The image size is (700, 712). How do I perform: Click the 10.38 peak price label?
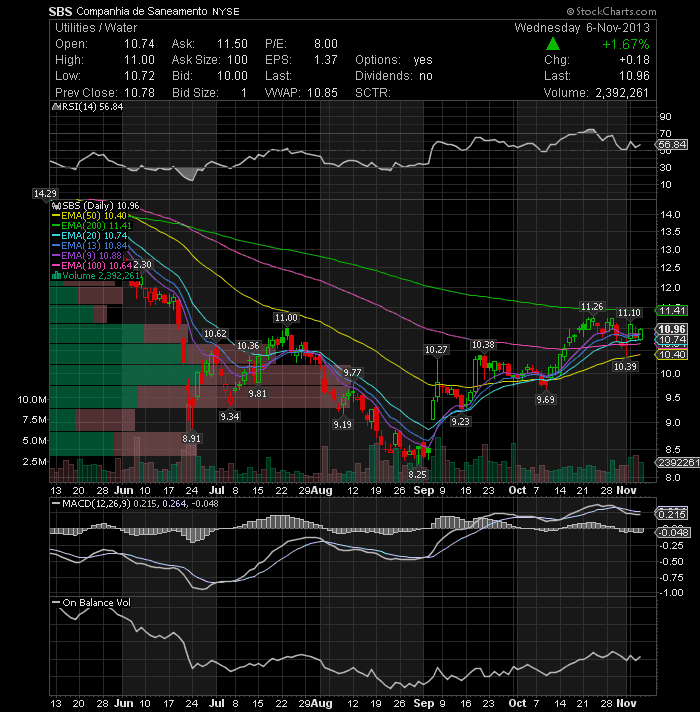click(x=483, y=345)
